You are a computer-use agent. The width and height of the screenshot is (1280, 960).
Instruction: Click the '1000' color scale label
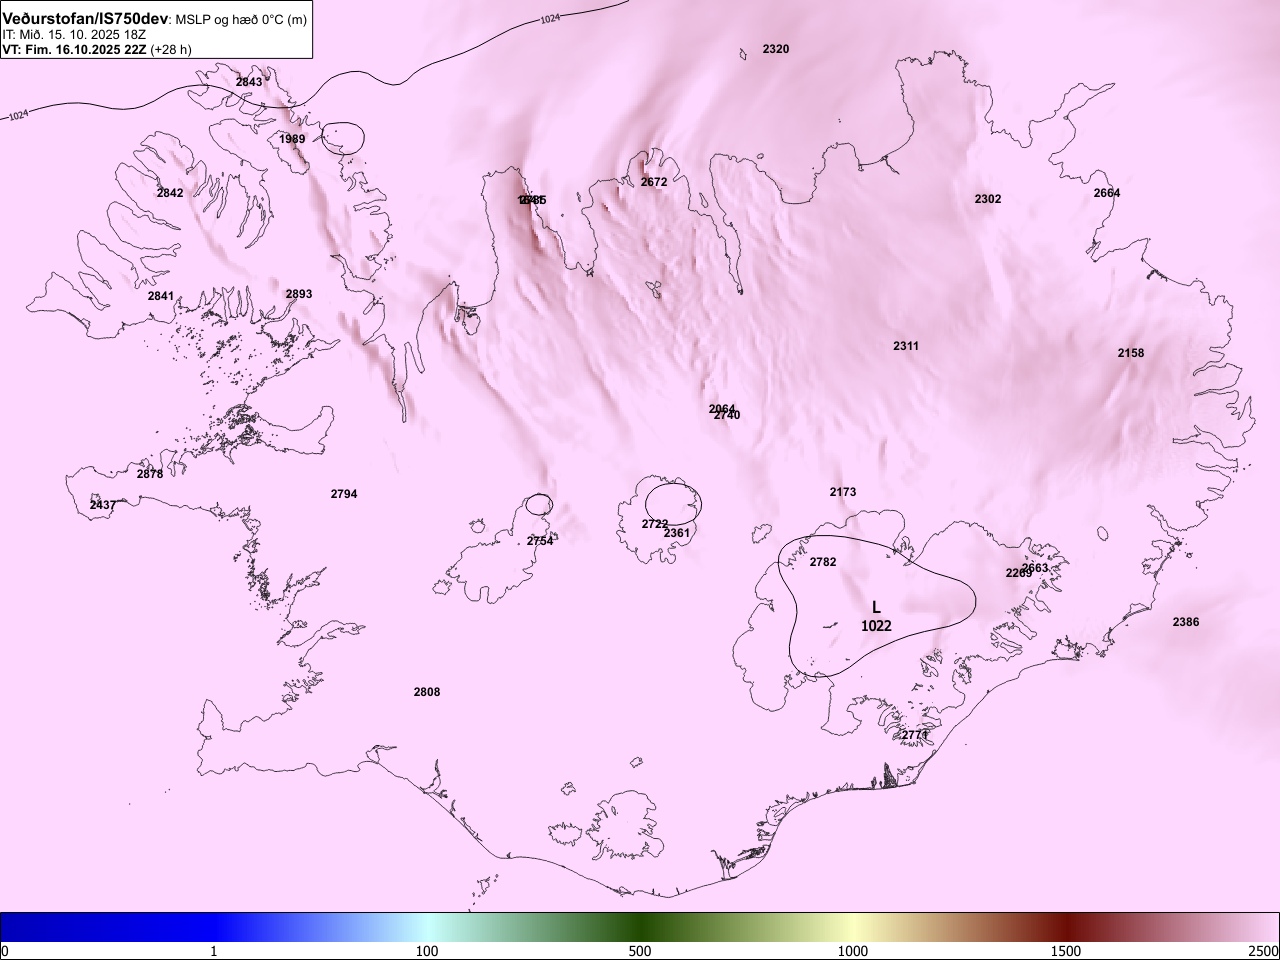[853, 950]
